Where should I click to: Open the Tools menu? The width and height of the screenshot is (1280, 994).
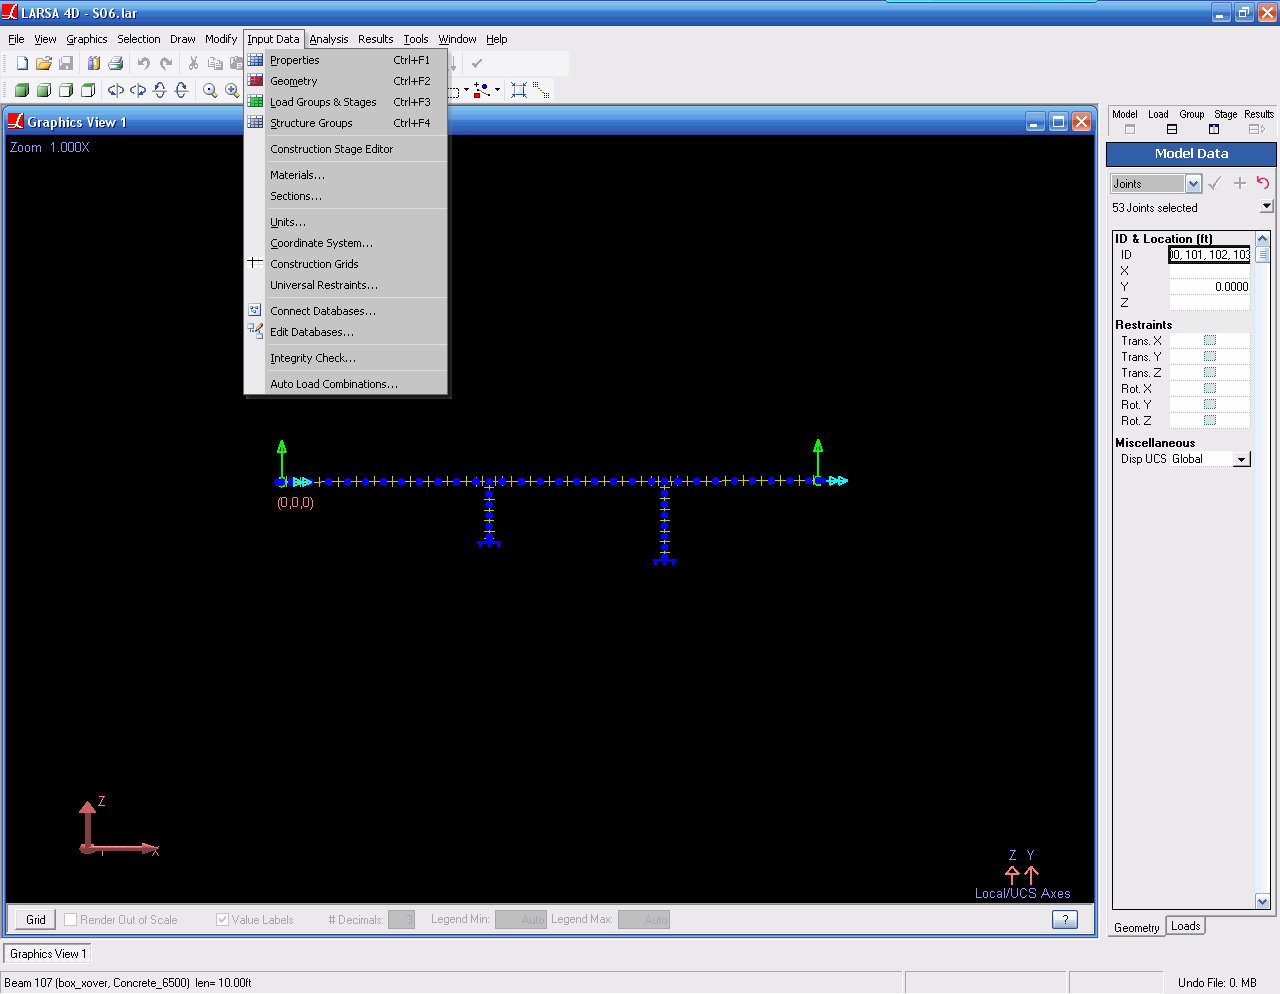[x=416, y=39]
